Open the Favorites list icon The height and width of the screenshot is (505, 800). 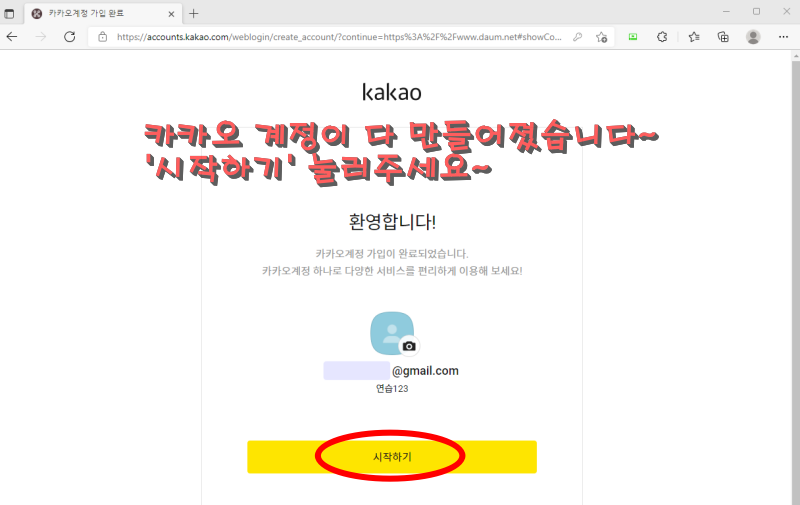click(x=694, y=37)
